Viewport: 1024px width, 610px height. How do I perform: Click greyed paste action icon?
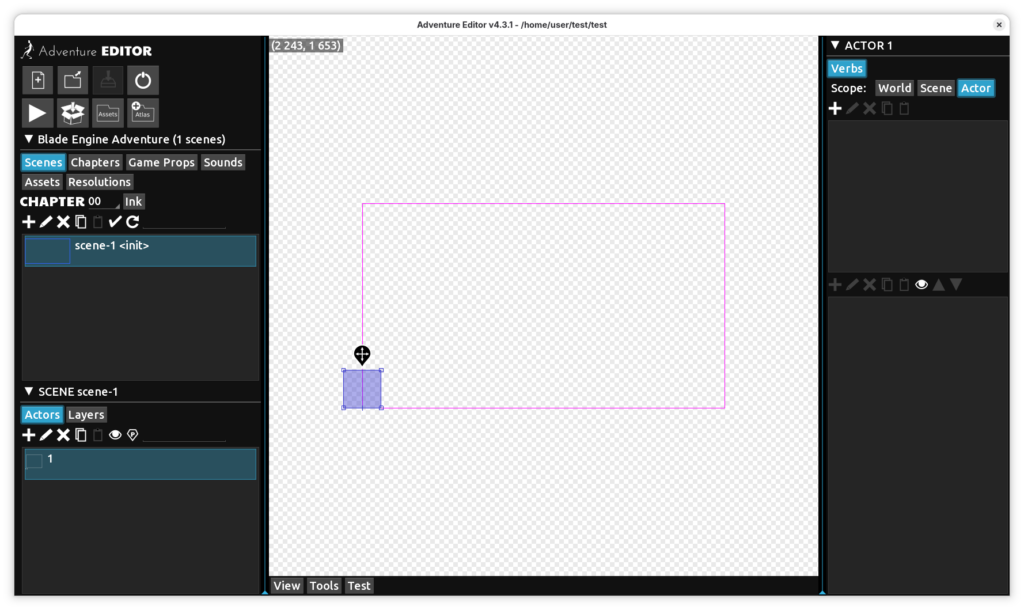click(904, 285)
